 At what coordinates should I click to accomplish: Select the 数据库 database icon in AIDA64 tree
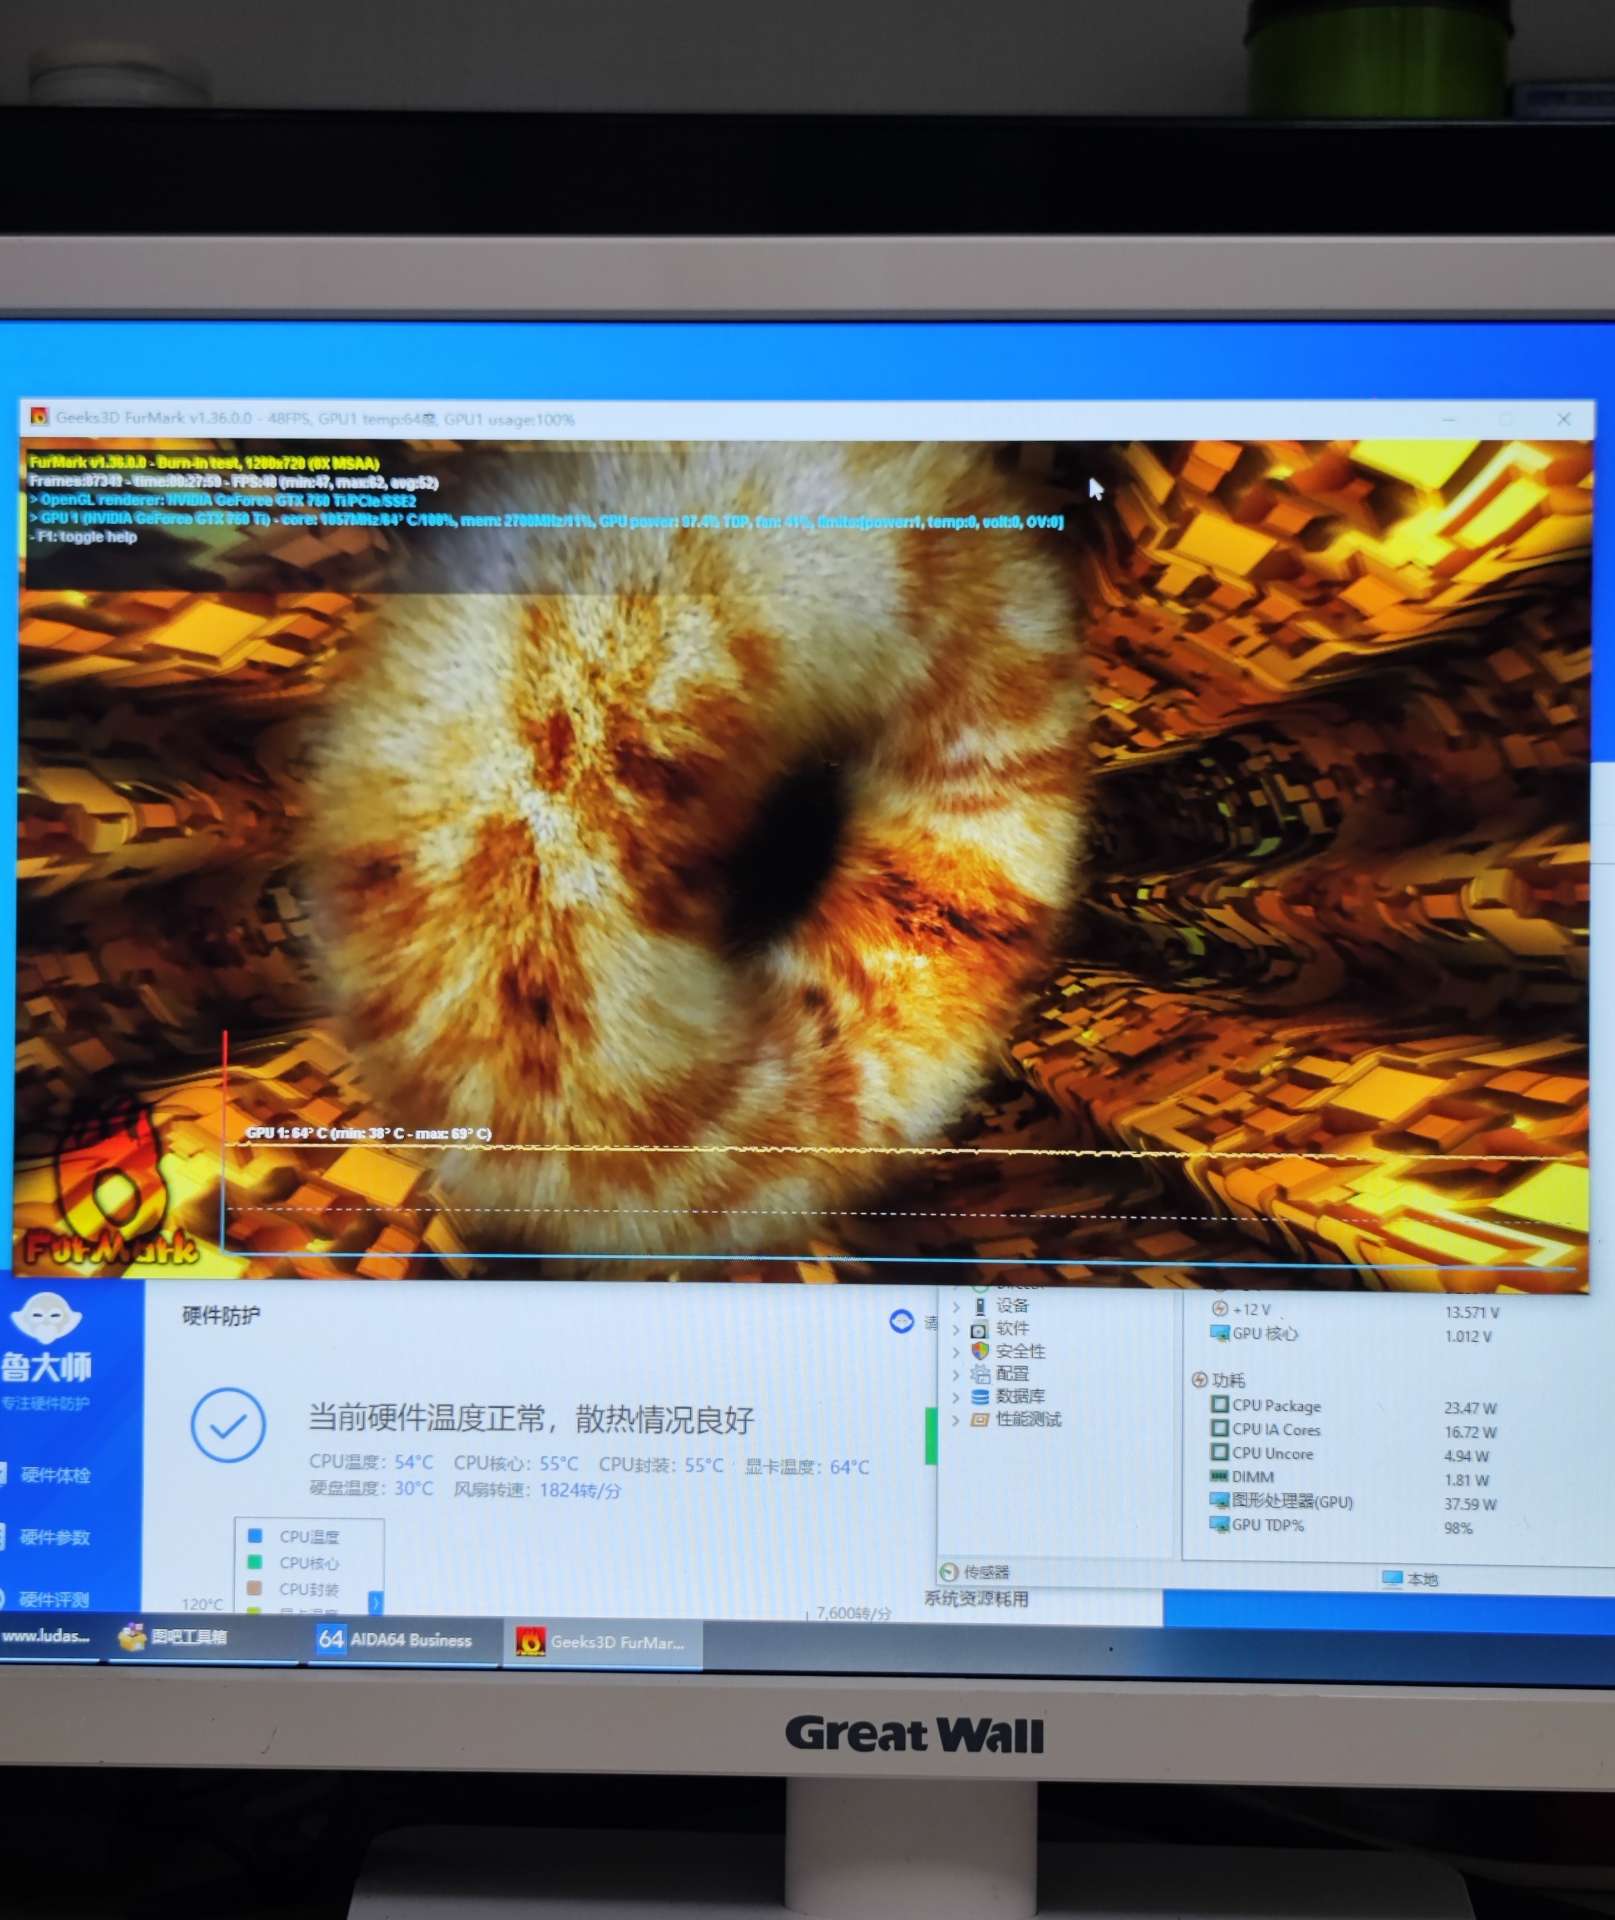pos(980,1397)
